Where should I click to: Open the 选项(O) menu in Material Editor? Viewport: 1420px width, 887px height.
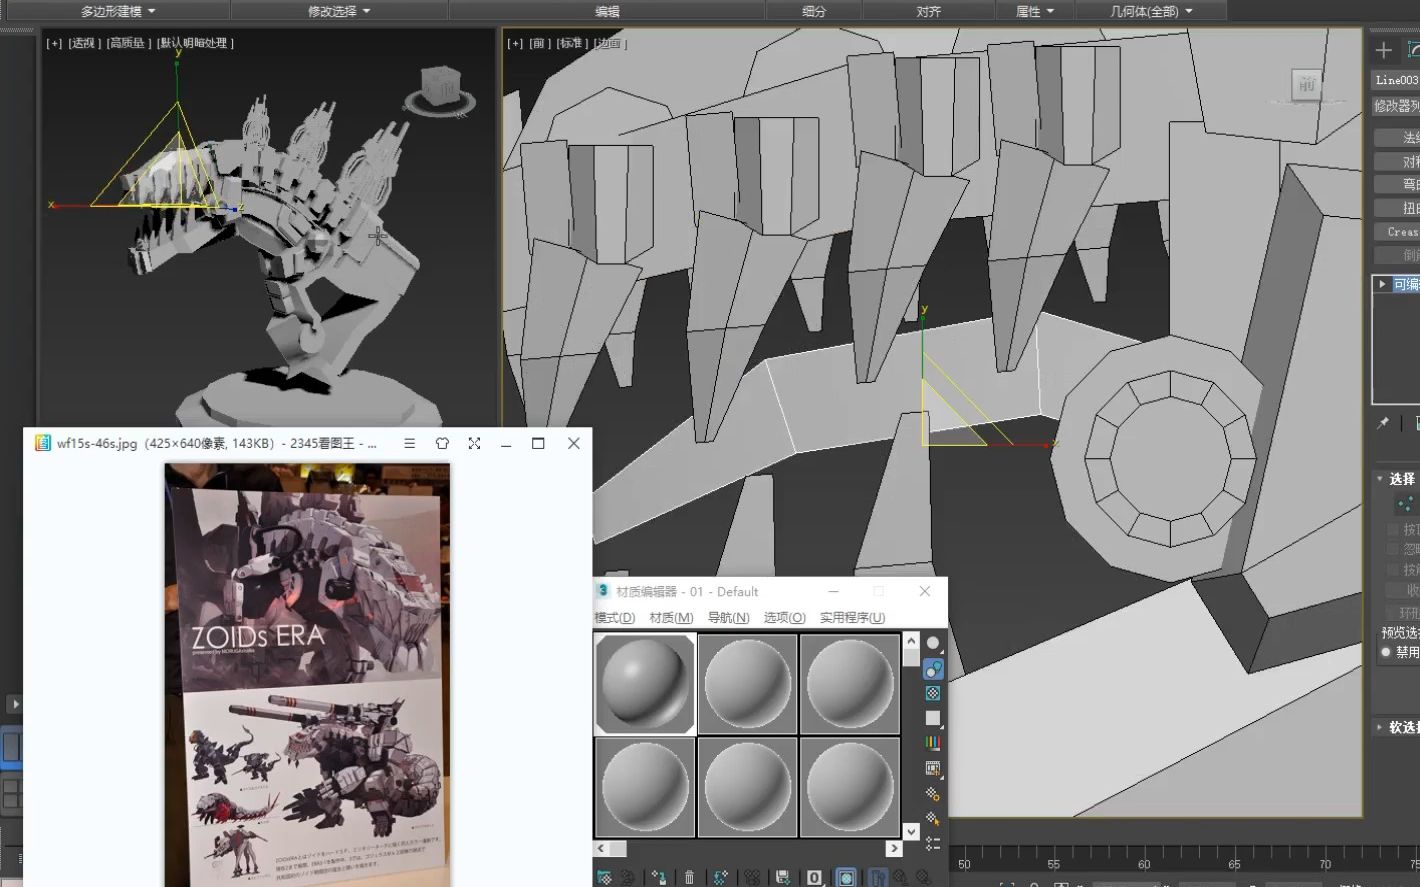pyautogui.click(x=787, y=618)
